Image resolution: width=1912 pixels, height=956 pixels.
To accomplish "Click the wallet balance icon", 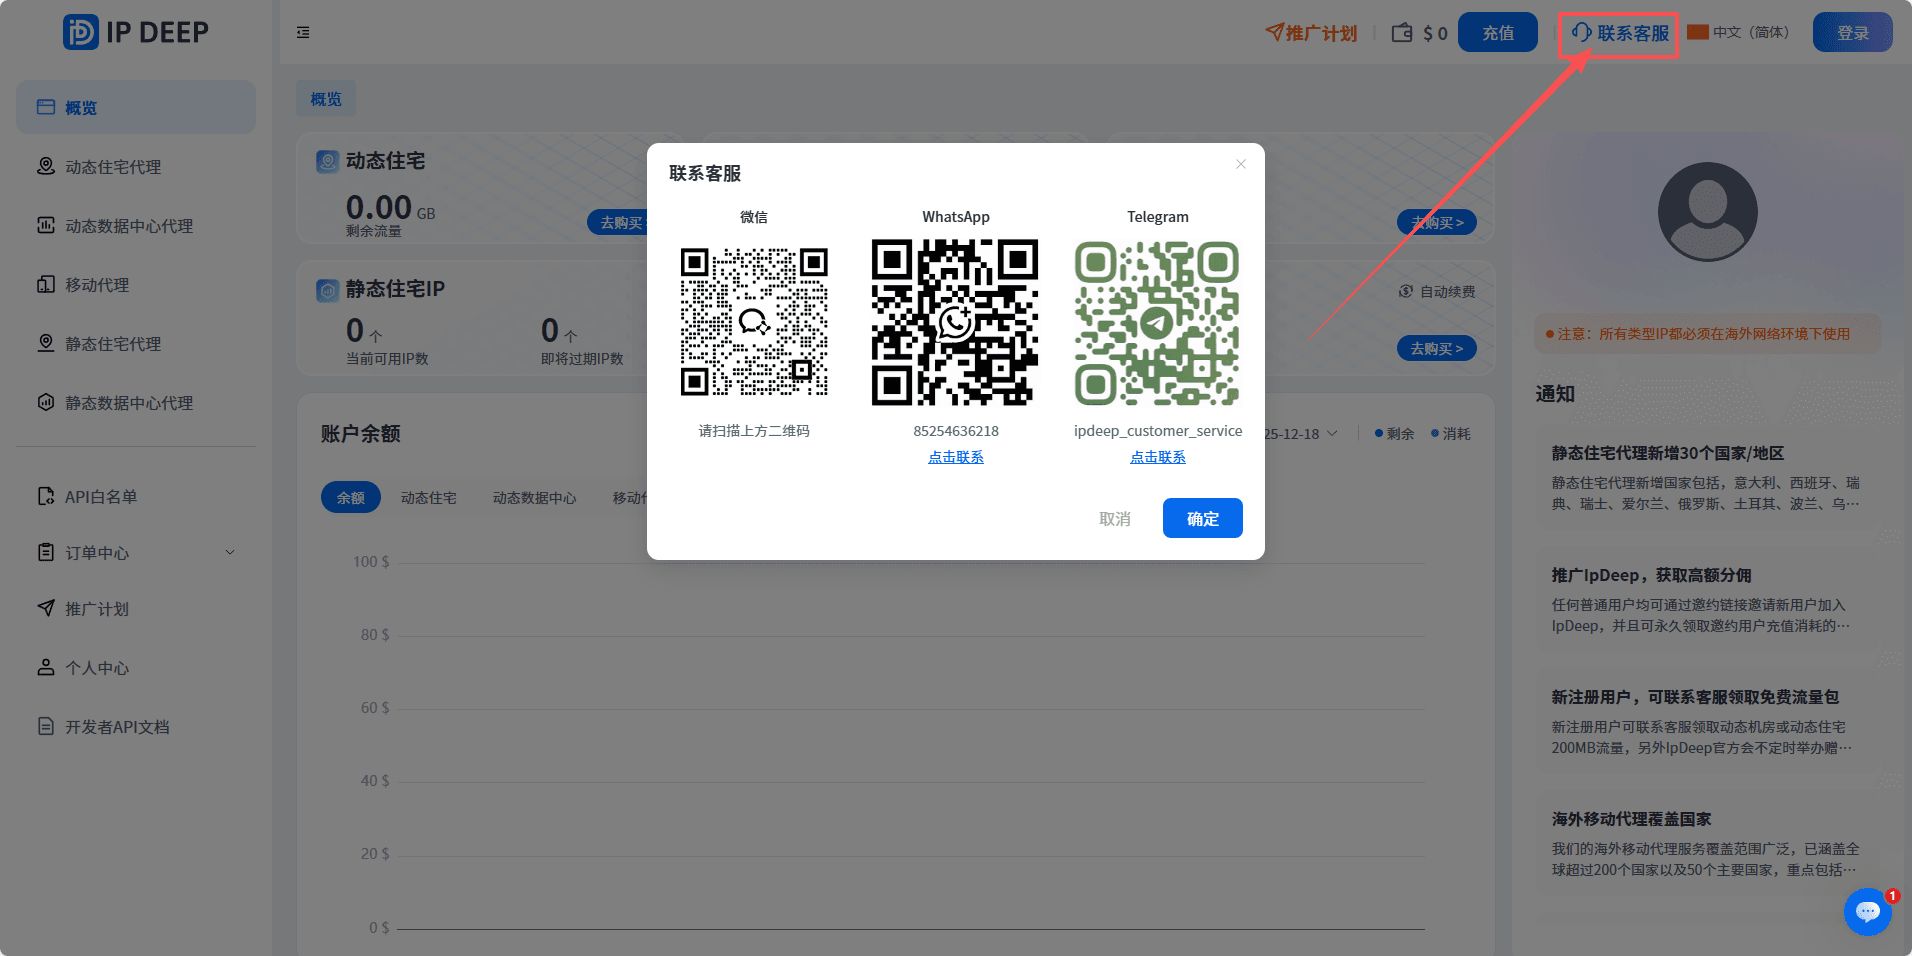I will pyautogui.click(x=1402, y=33).
